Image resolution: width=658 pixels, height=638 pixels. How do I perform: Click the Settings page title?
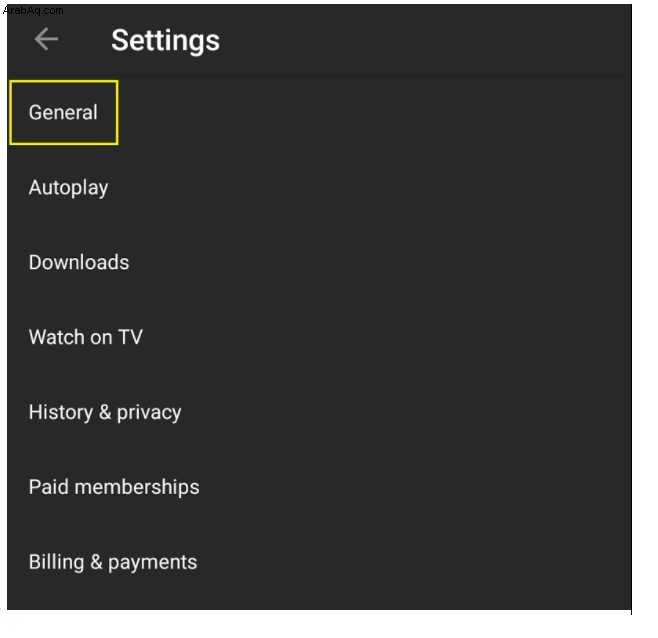point(165,41)
